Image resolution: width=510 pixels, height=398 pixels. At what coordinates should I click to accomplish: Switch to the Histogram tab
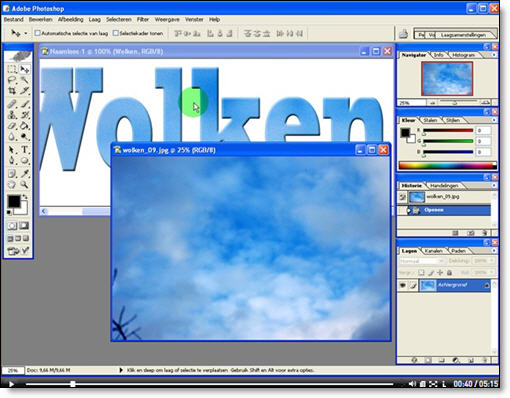(463, 55)
